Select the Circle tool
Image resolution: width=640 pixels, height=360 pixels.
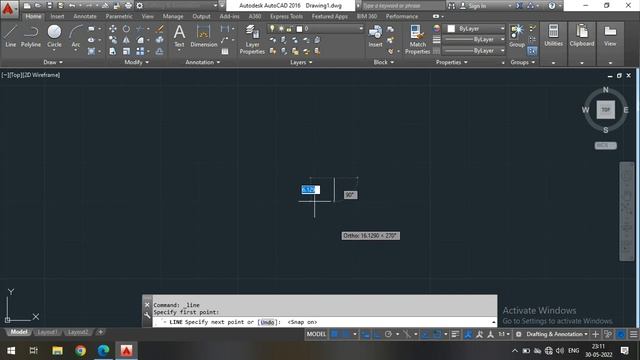54,36
